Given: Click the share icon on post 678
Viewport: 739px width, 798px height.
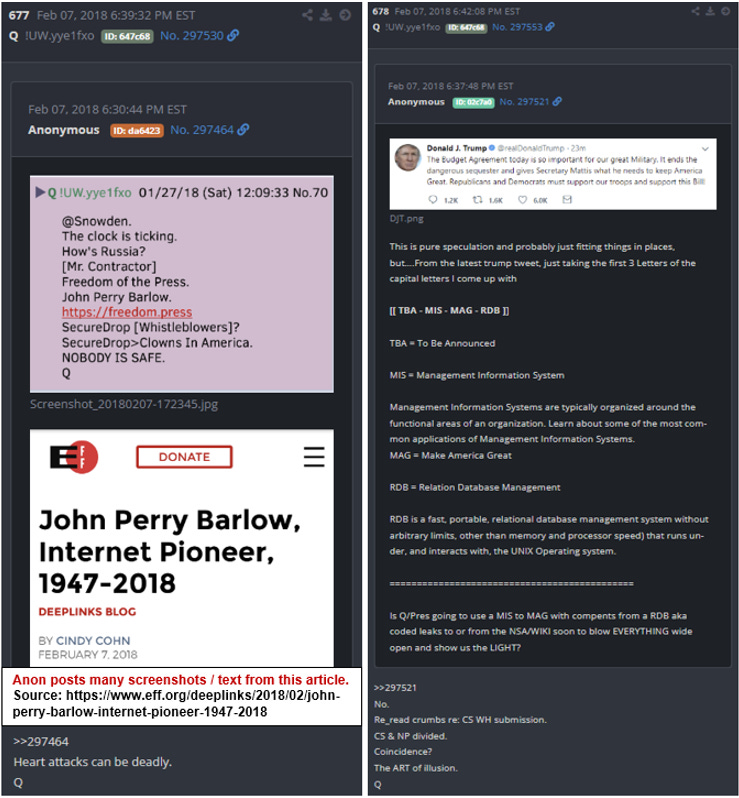Looking at the screenshot, I should (x=695, y=11).
